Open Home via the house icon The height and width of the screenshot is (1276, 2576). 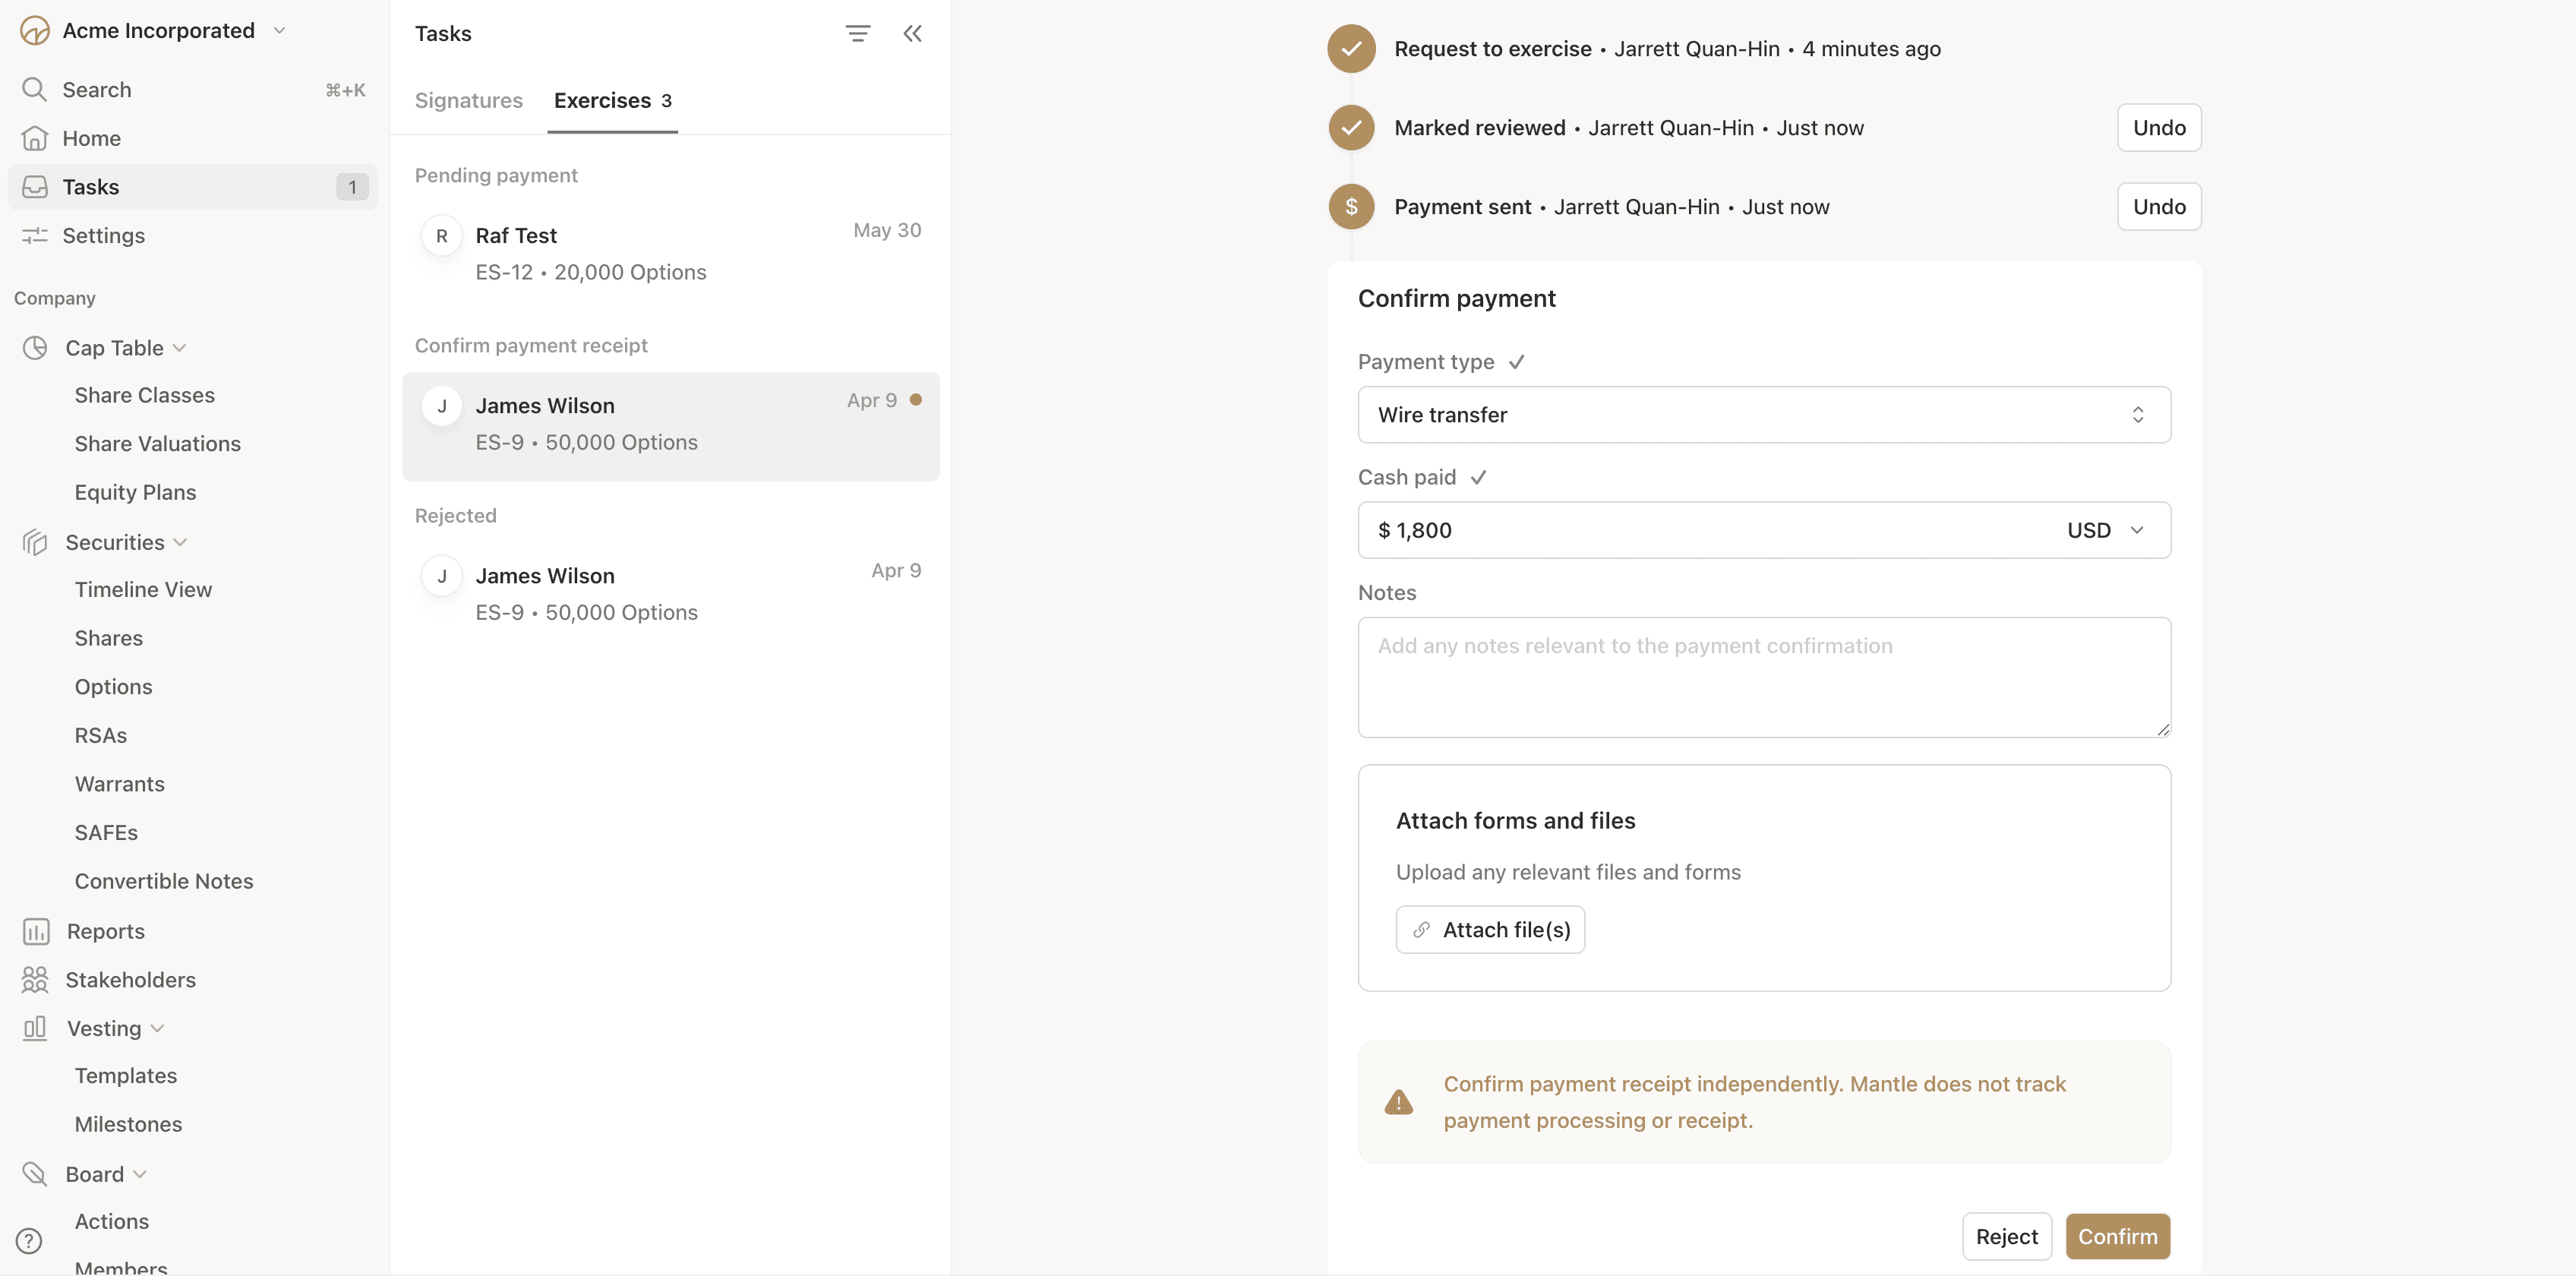34,138
